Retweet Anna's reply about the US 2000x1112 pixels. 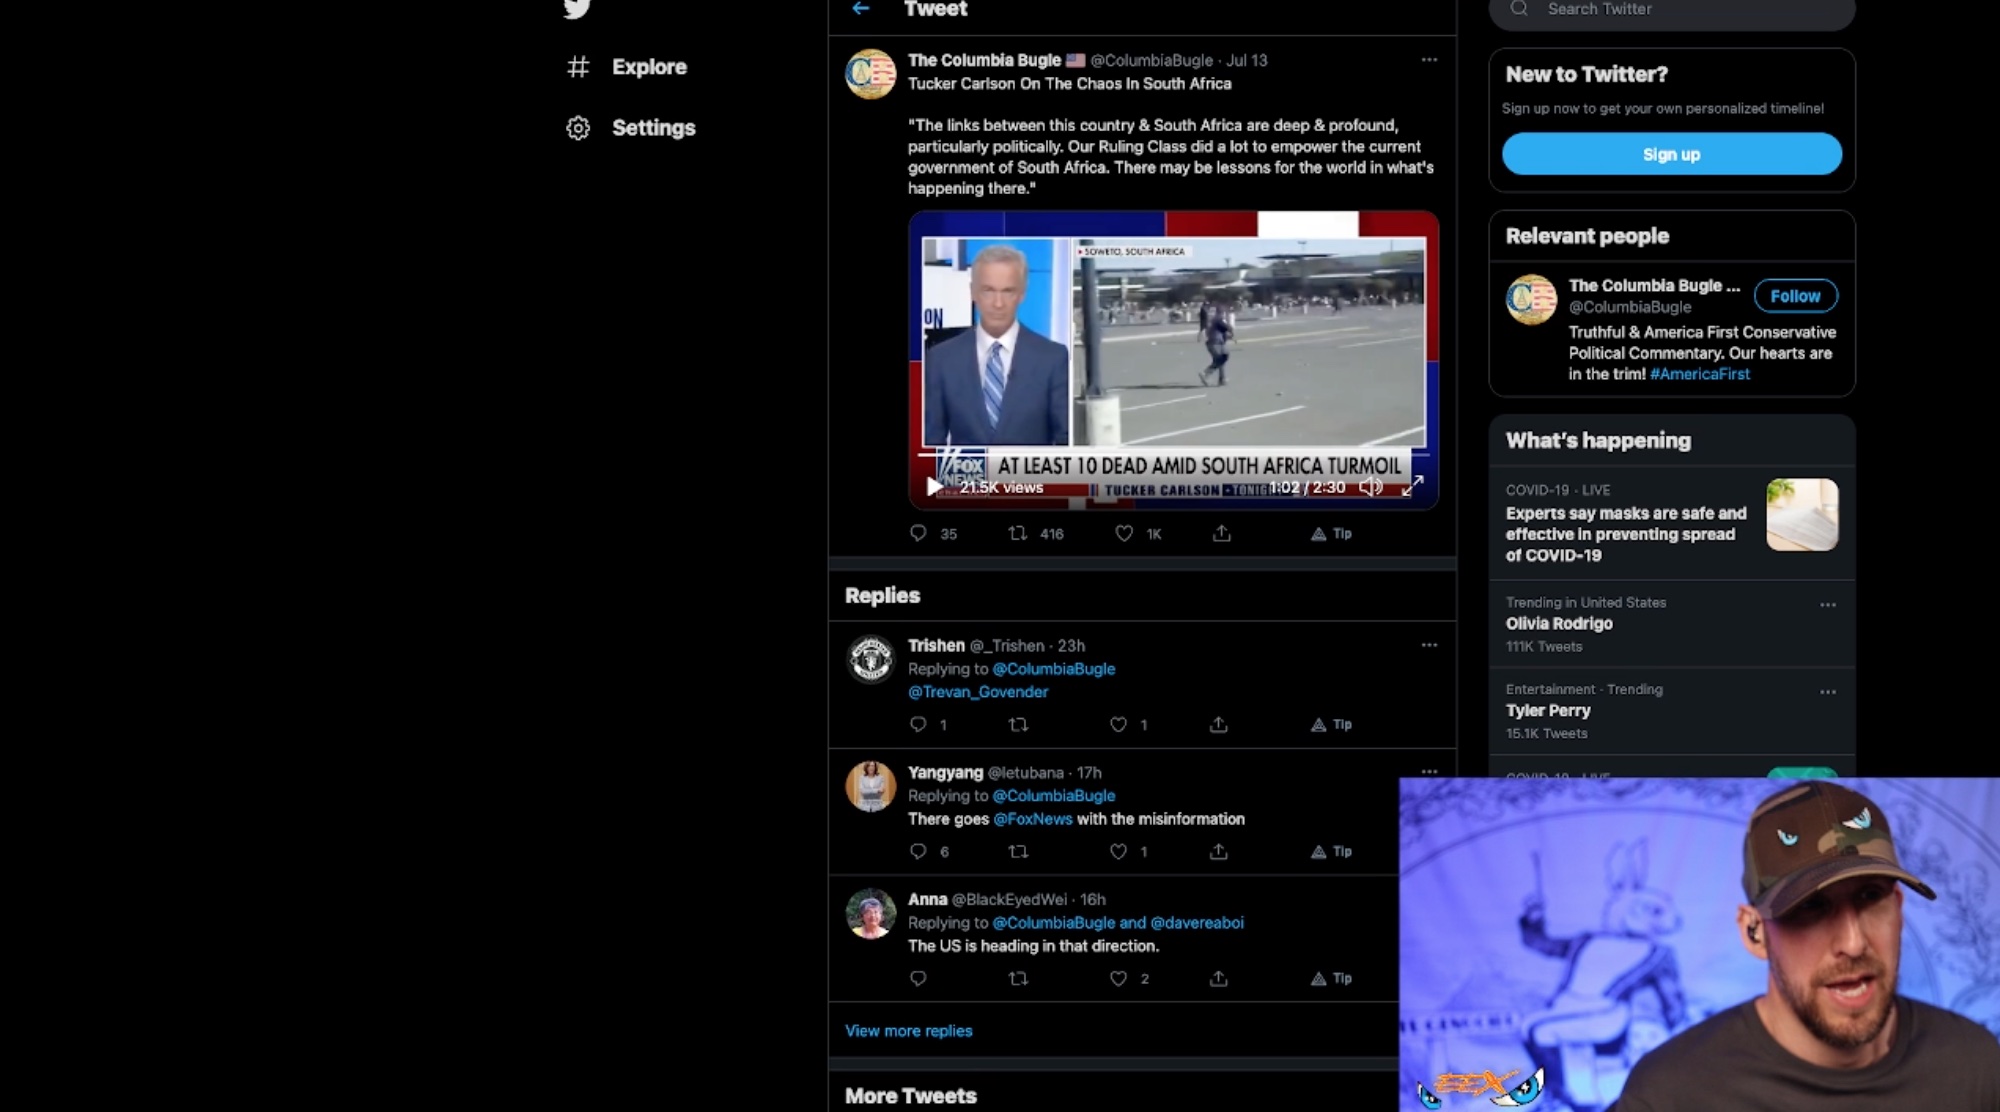coord(1018,979)
